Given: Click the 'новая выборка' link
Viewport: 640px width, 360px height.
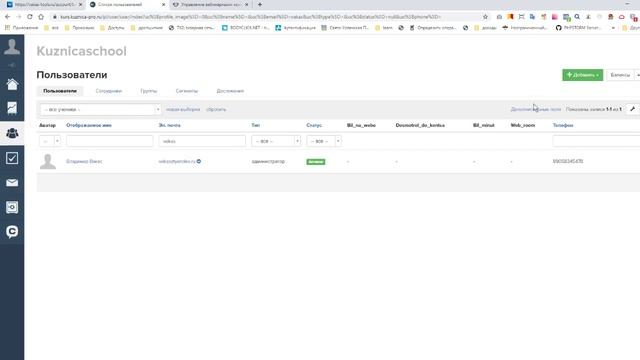Looking at the screenshot, I should click(183, 109).
